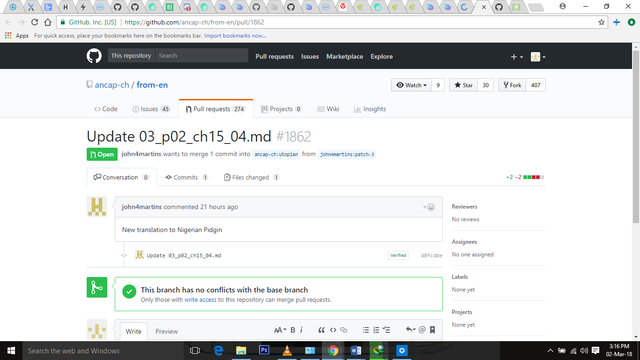This screenshot has width=640, height=360.
Task: Open Microsoft Word from taskbar
Action: coord(356,351)
